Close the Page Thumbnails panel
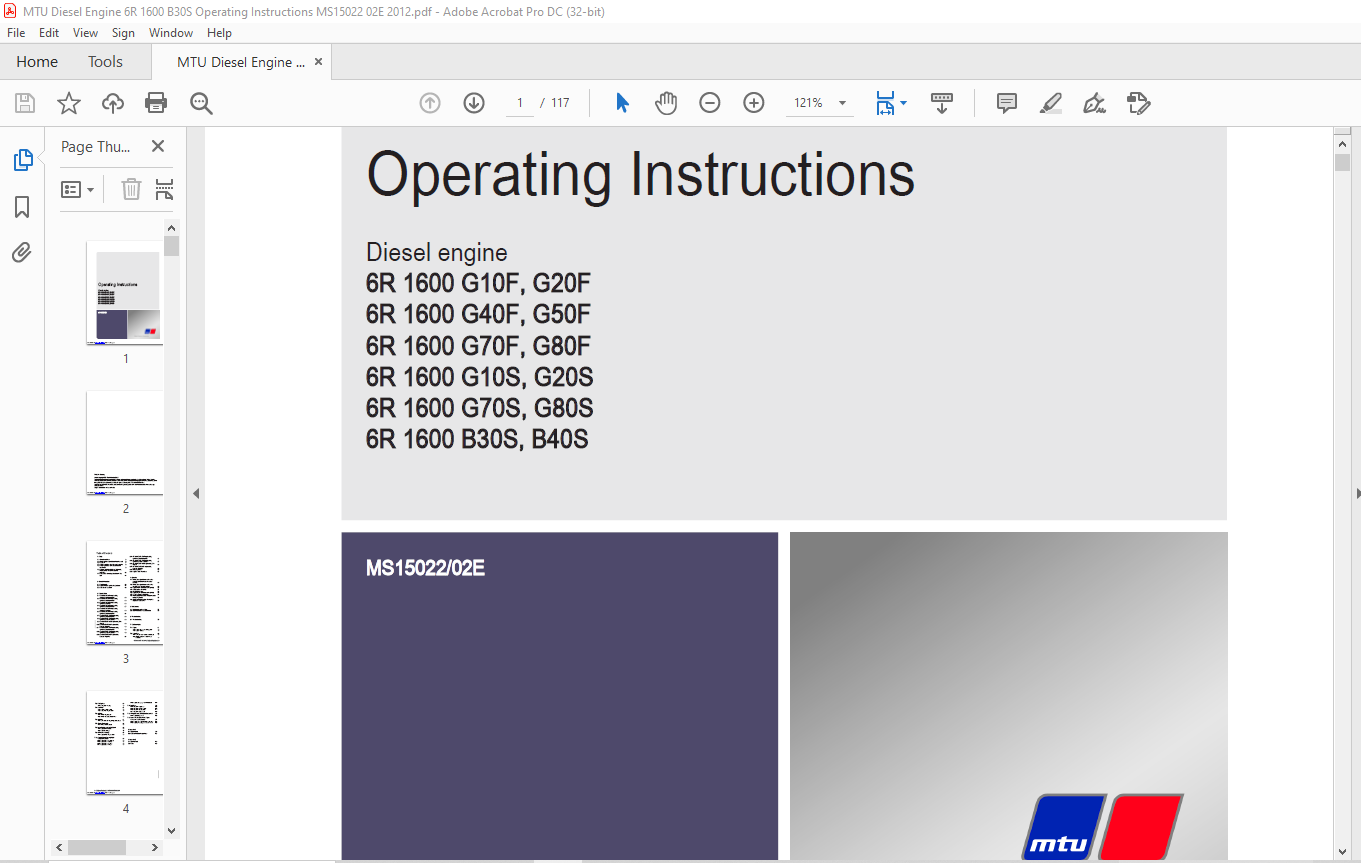 coord(158,146)
